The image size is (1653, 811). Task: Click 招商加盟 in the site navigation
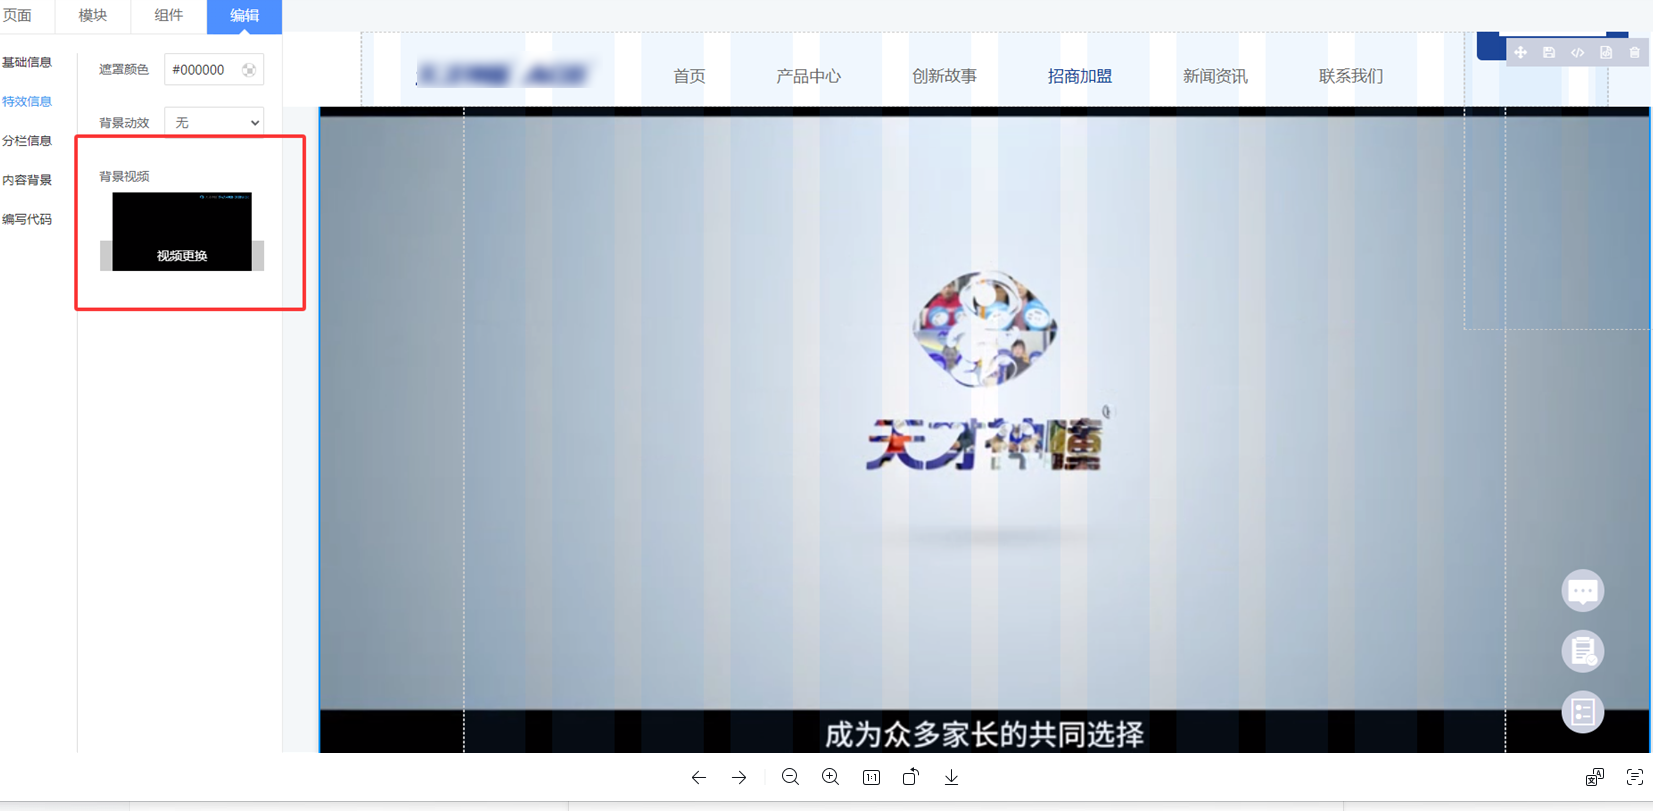coord(1080,76)
